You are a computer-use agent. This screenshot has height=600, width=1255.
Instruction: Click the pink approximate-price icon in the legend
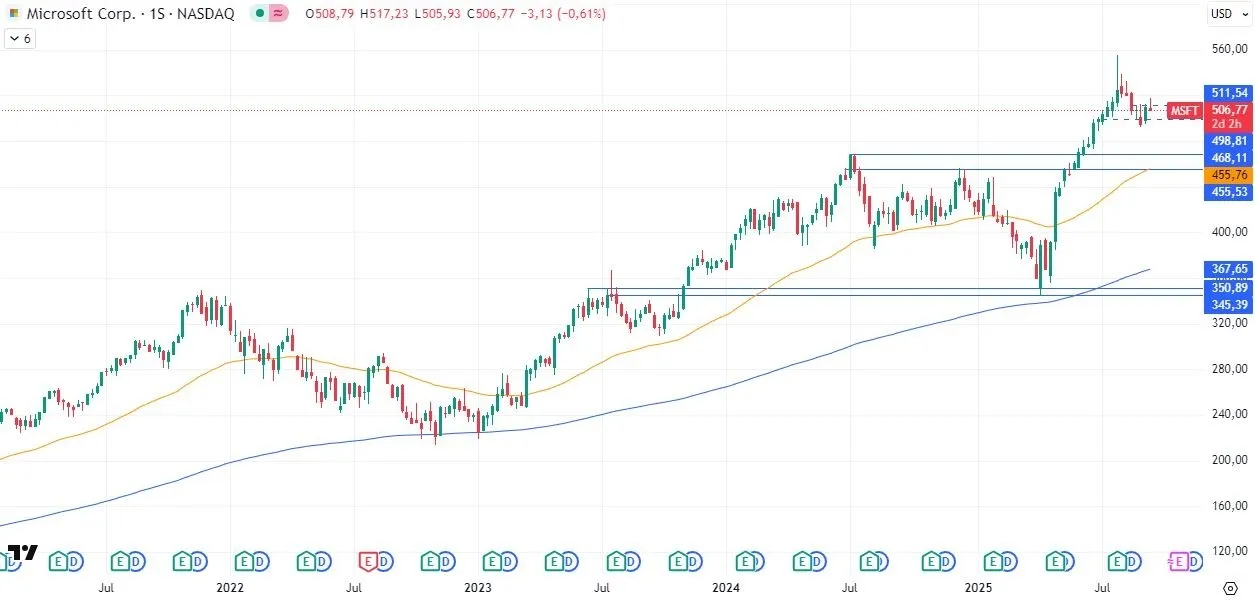click(277, 14)
